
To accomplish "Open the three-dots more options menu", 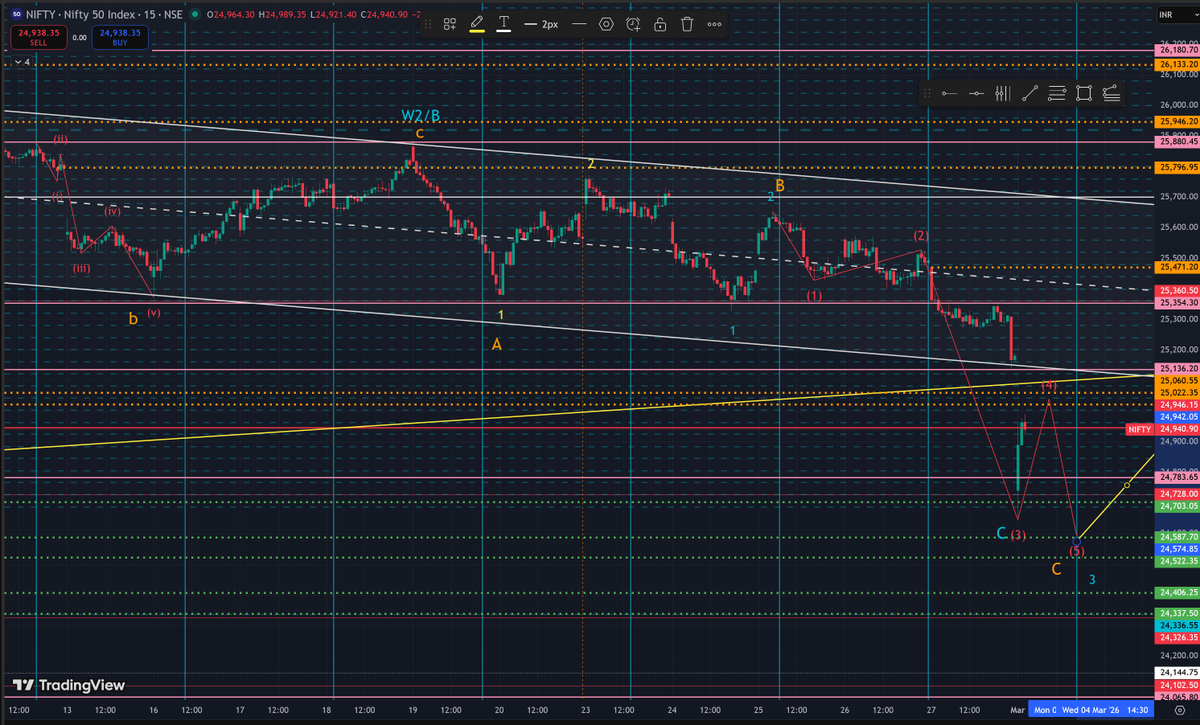I will click(x=713, y=23).
